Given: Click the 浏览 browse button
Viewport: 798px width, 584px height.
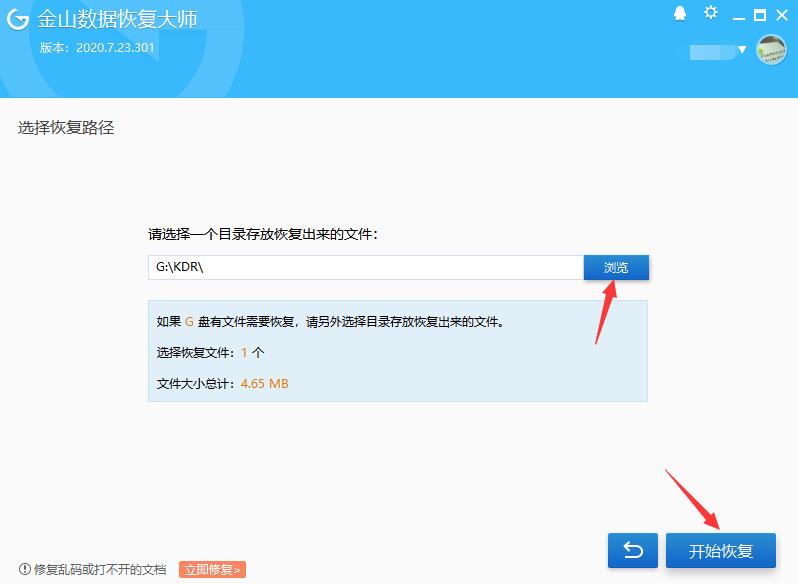Looking at the screenshot, I should point(616,268).
